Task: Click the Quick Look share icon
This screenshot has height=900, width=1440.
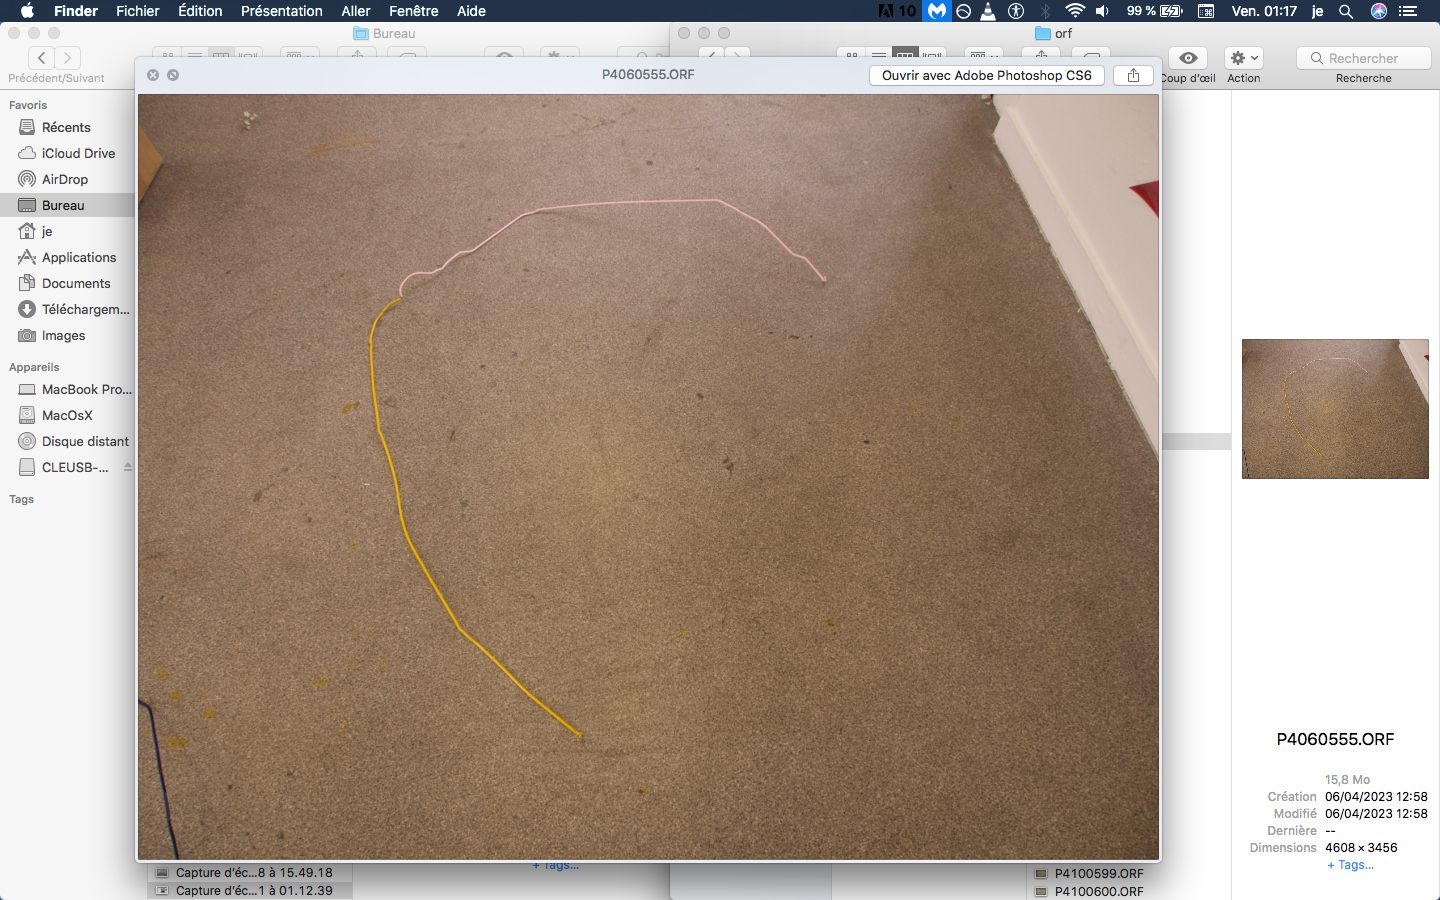Action: point(1133,75)
